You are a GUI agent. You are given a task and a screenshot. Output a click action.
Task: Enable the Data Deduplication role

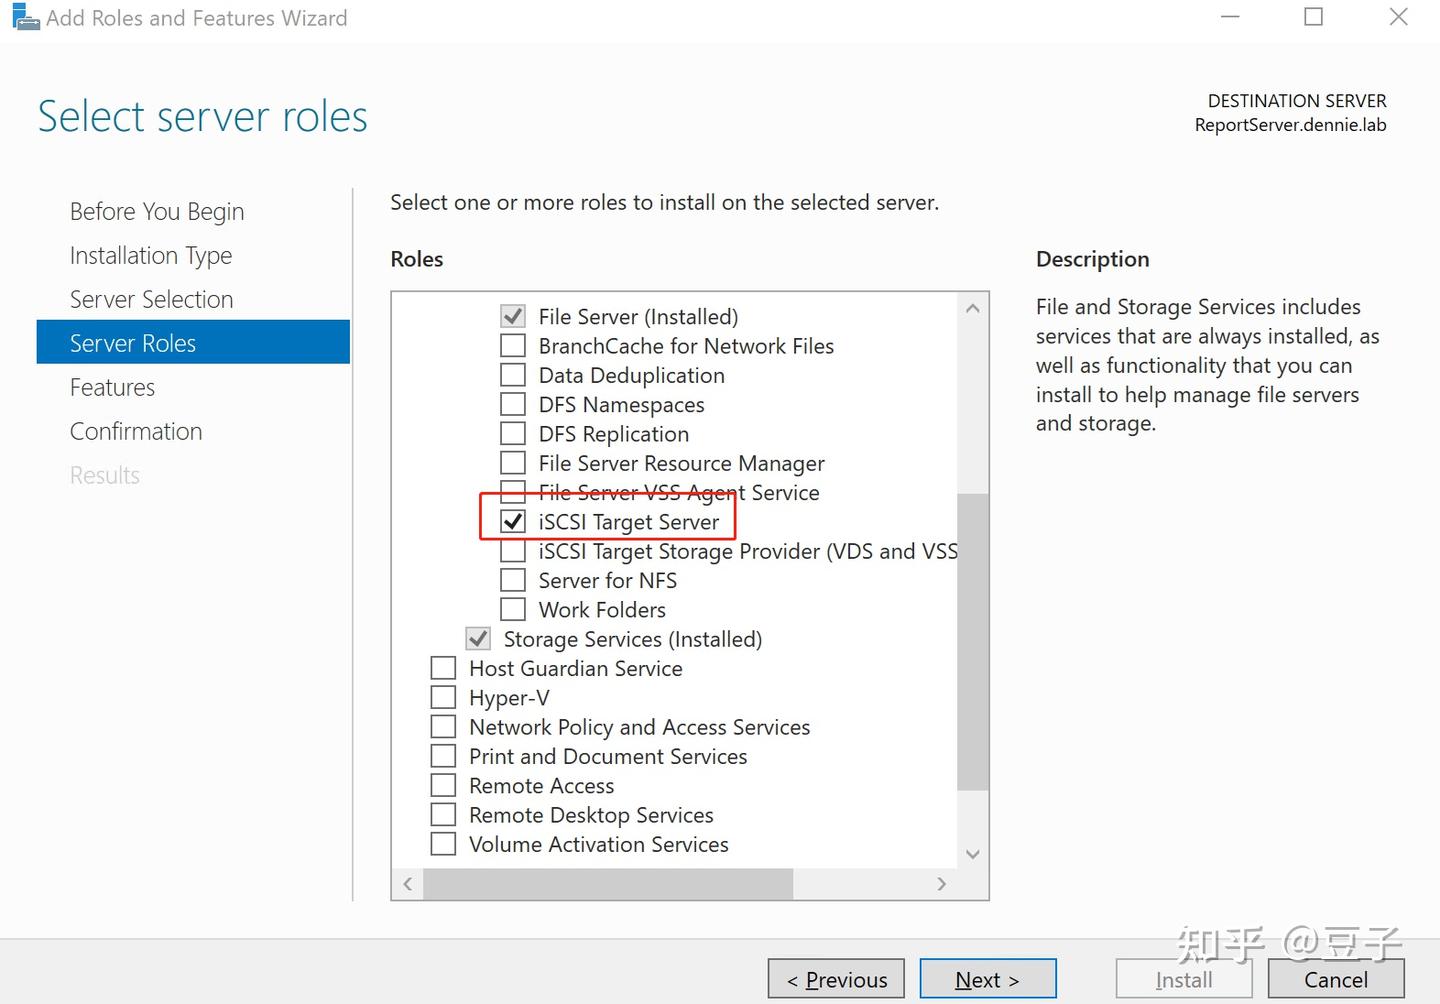(513, 374)
